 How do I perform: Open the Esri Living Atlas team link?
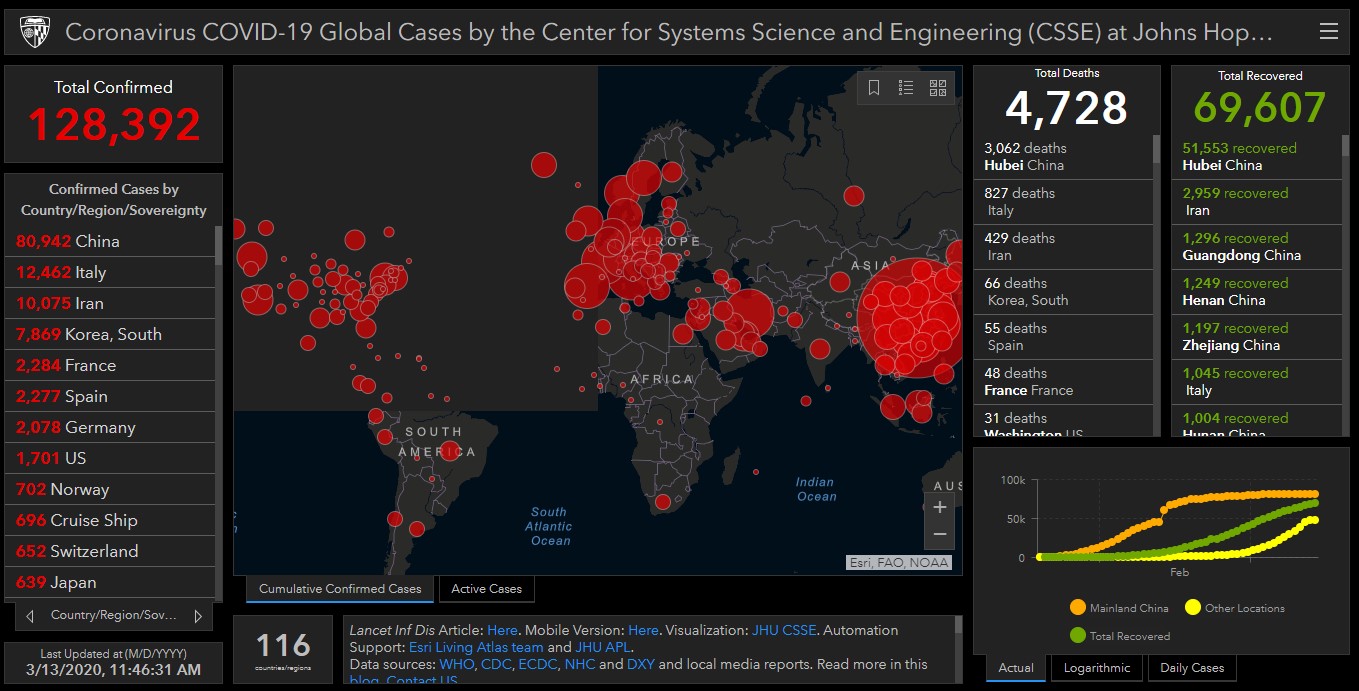476,647
